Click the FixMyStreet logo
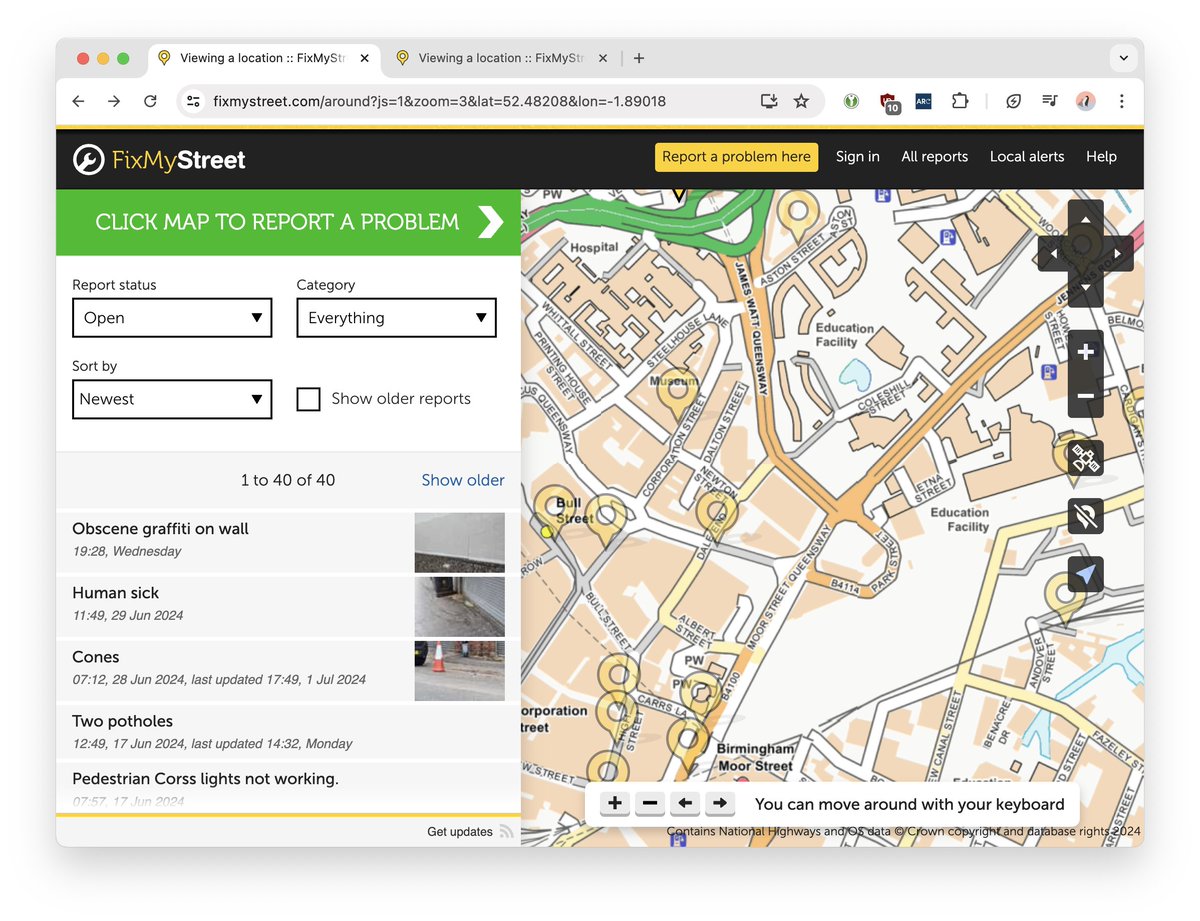Screen dimensions: 1200x921 tap(159, 160)
